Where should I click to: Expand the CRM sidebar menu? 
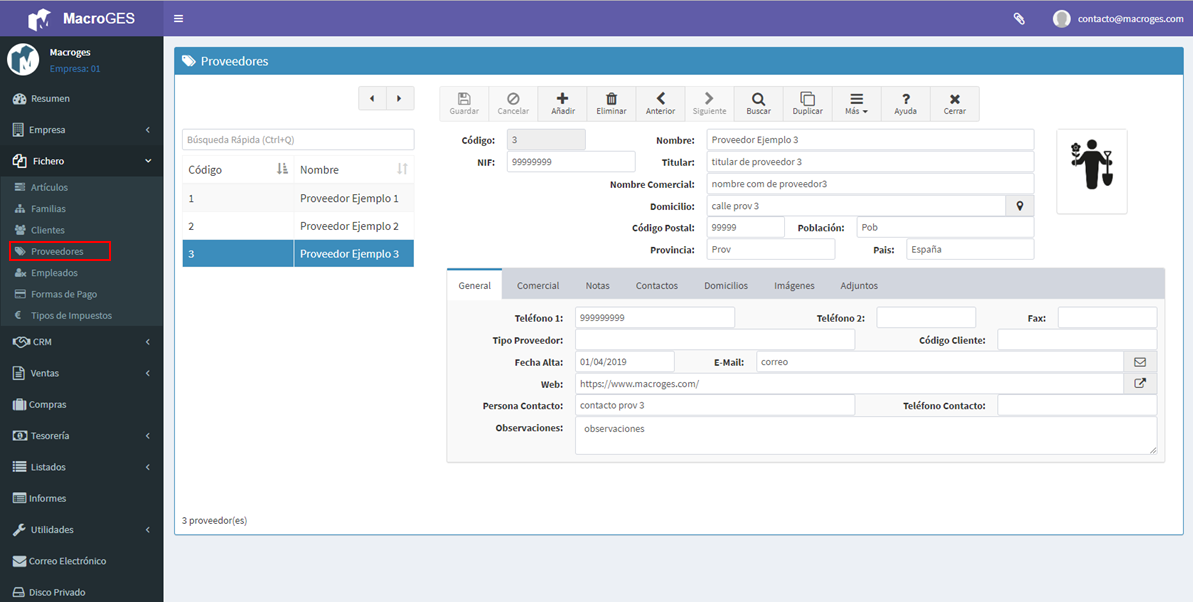pyautogui.click(x=81, y=342)
